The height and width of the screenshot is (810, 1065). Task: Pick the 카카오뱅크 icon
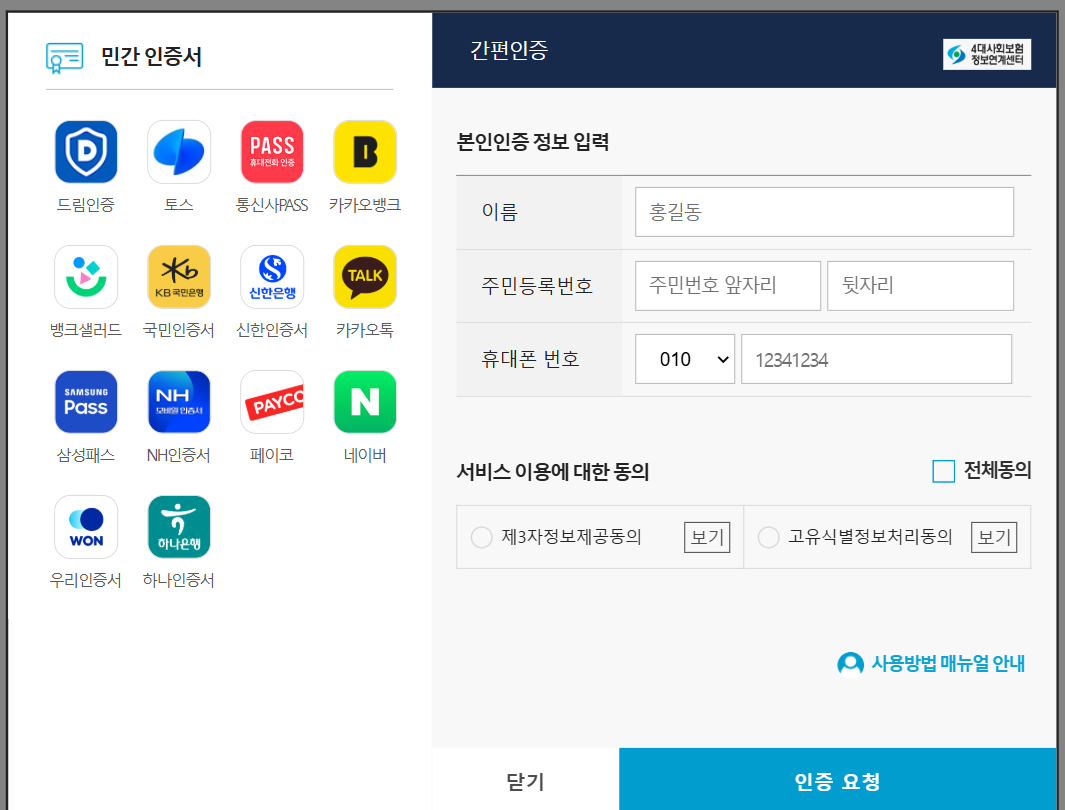coord(365,152)
